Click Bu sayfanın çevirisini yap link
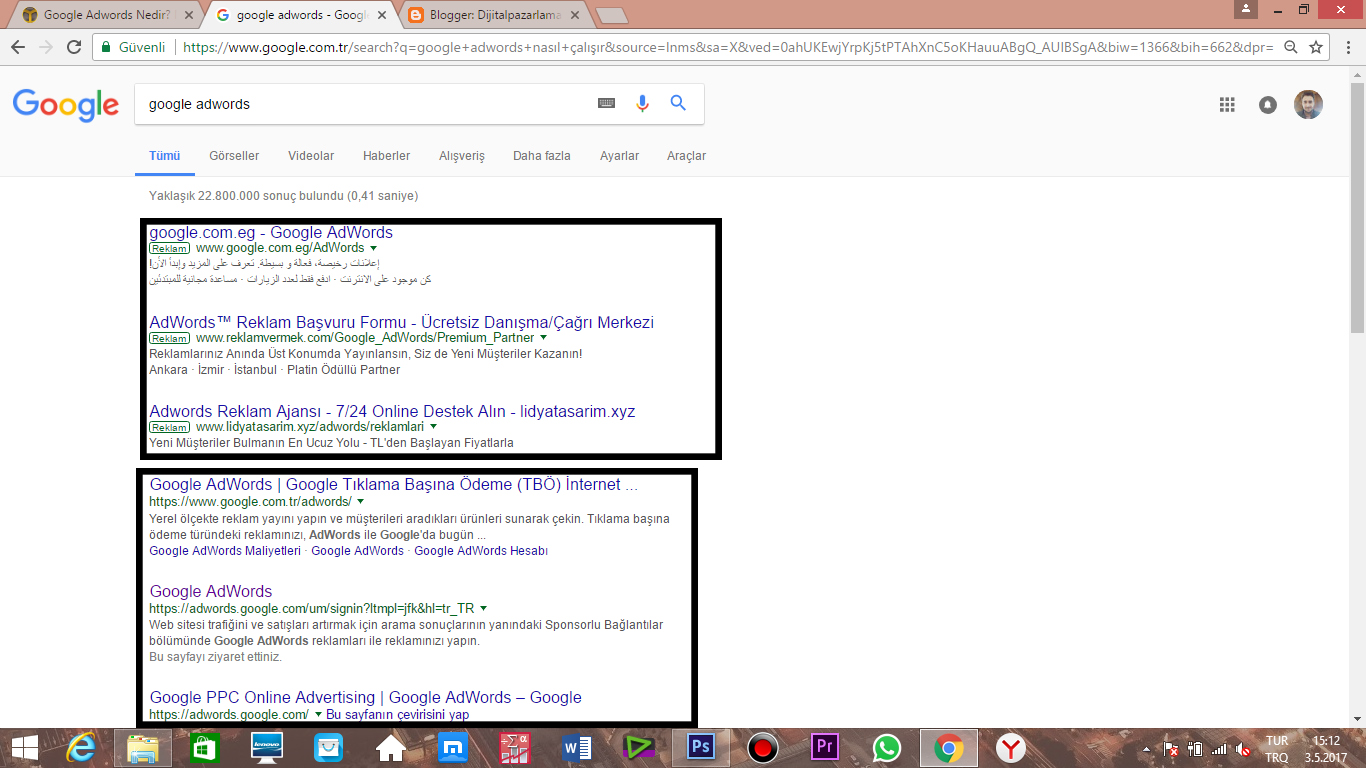The image size is (1366, 768). (398, 715)
